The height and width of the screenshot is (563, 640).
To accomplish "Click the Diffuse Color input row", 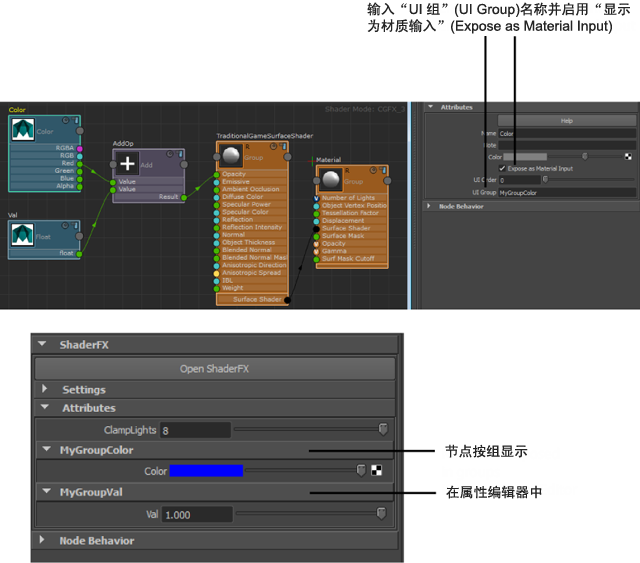I will click(x=251, y=197).
